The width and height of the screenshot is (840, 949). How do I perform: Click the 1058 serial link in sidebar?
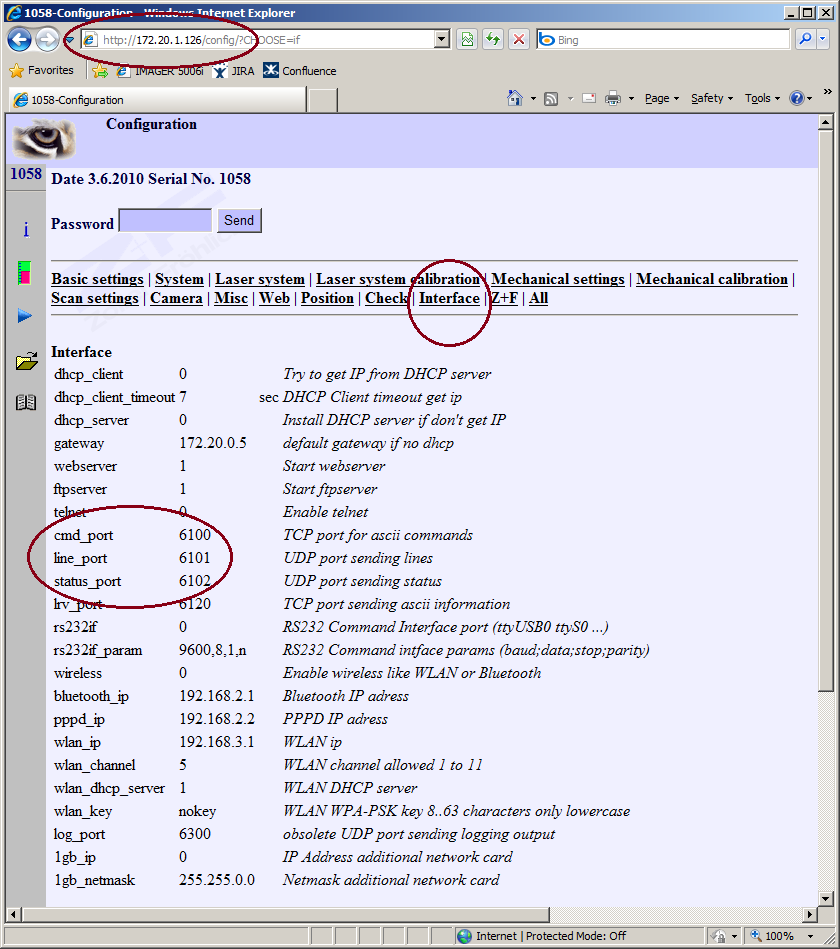(26, 174)
